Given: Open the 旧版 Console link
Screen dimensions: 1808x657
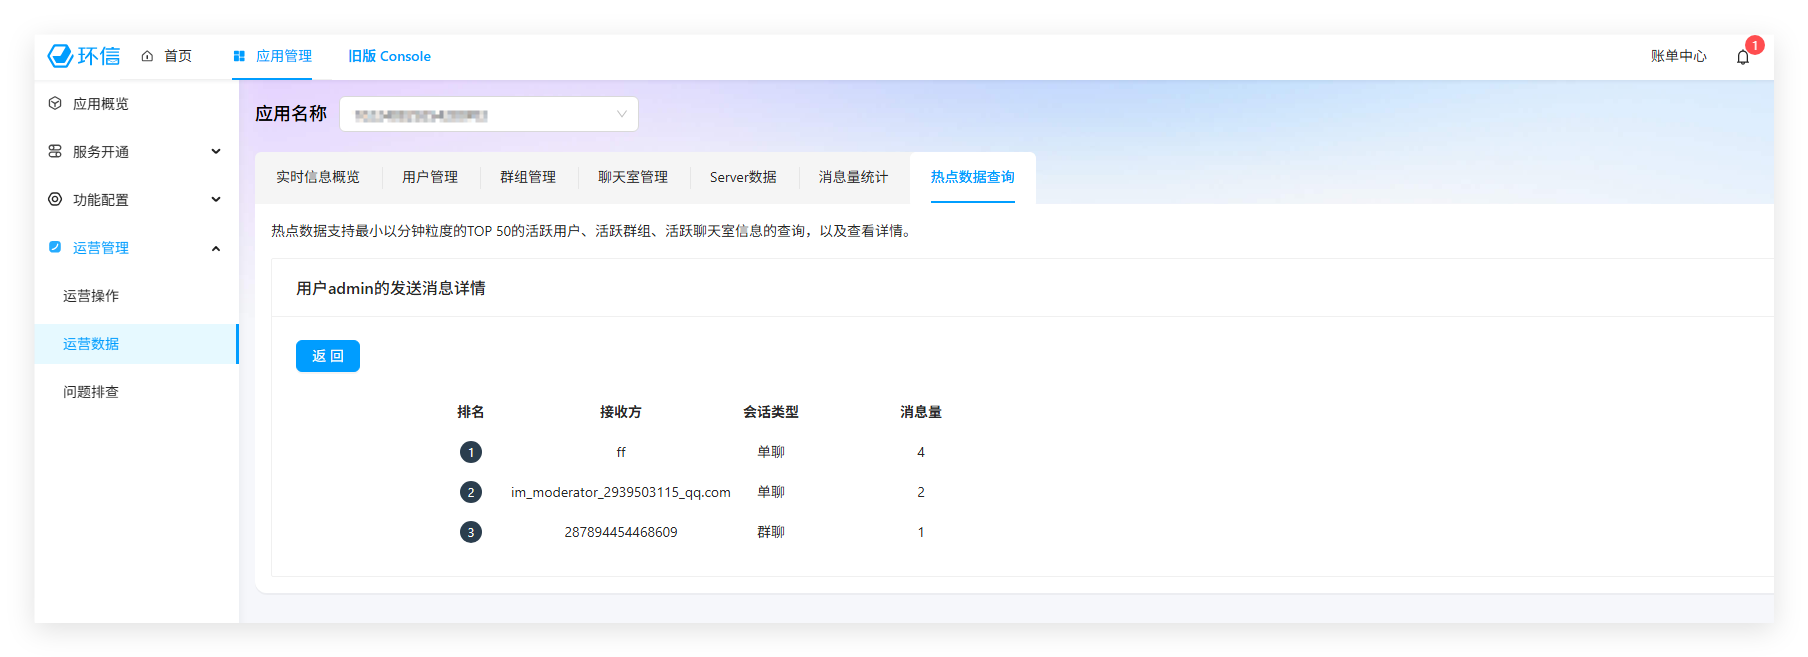Looking at the screenshot, I should click(x=389, y=56).
